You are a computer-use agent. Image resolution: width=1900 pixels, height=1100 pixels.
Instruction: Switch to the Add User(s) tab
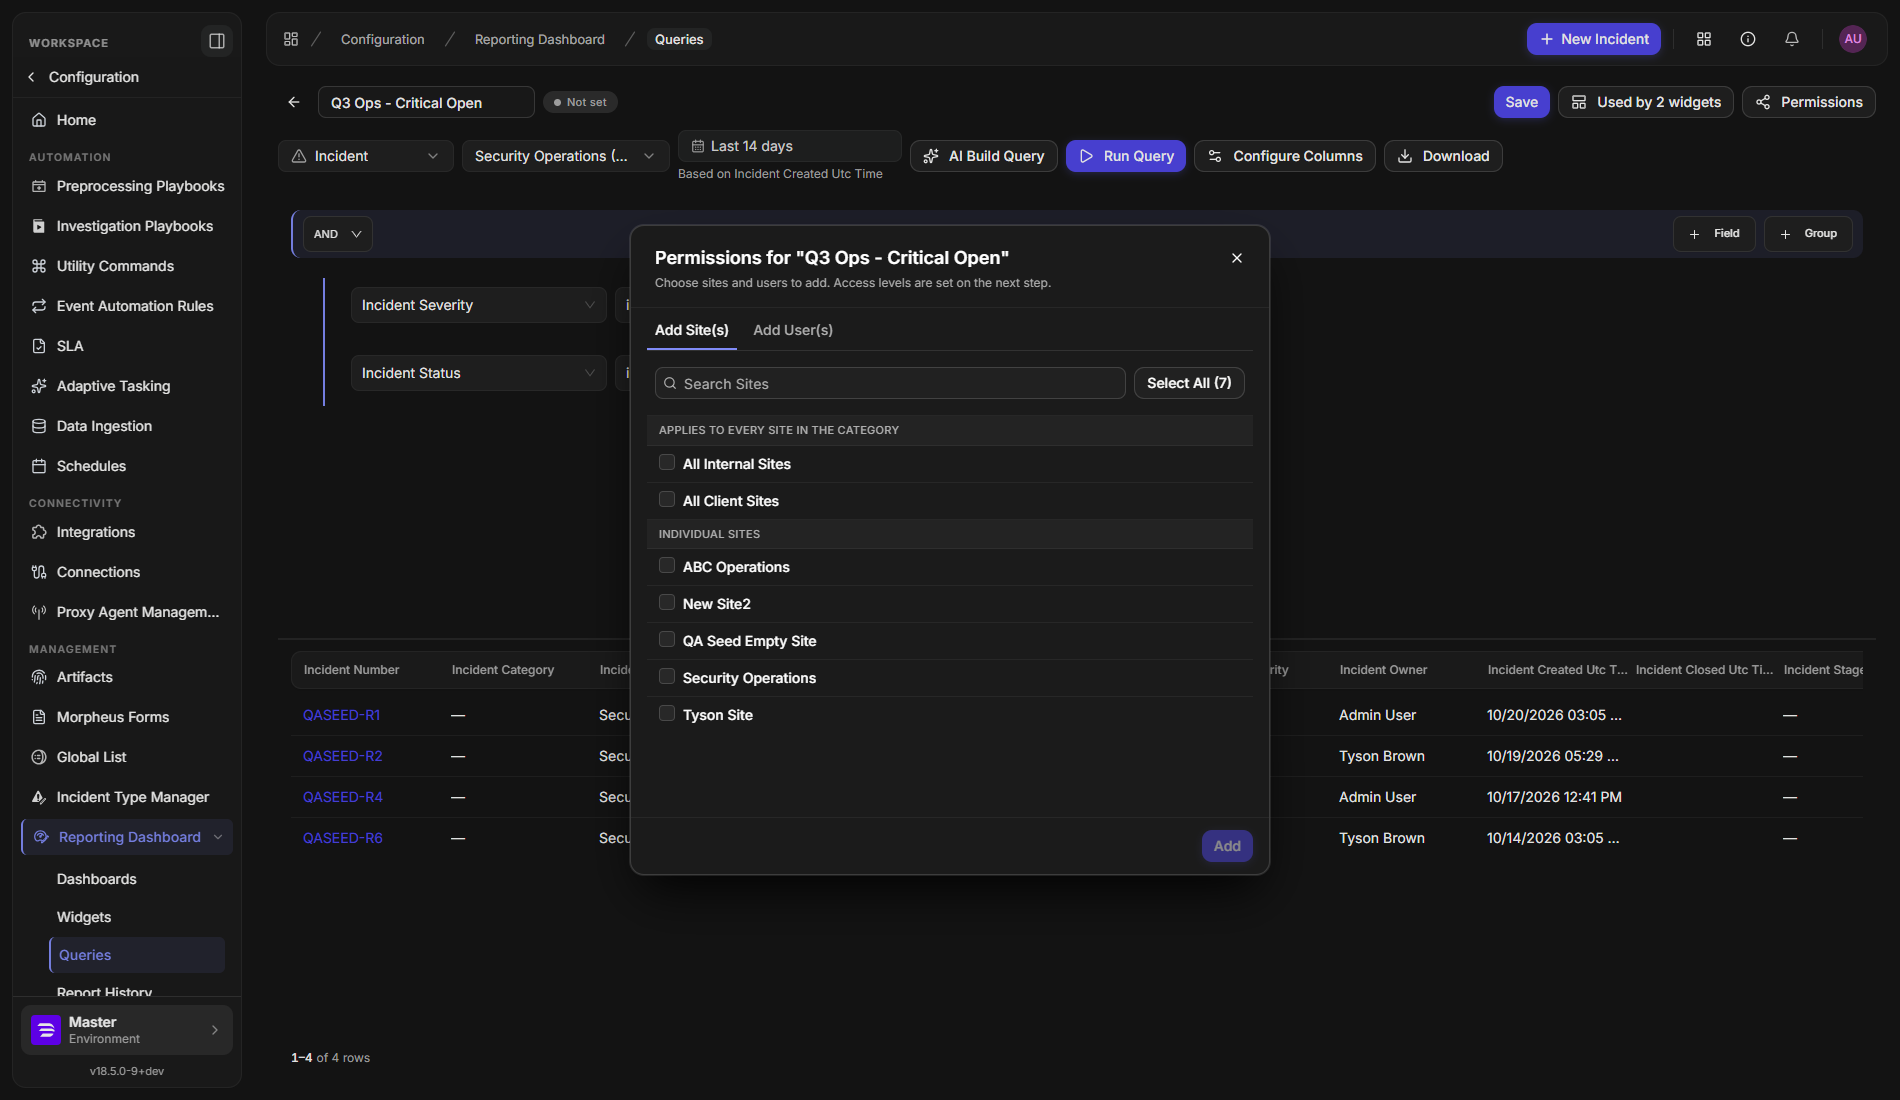pyautogui.click(x=793, y=330)
